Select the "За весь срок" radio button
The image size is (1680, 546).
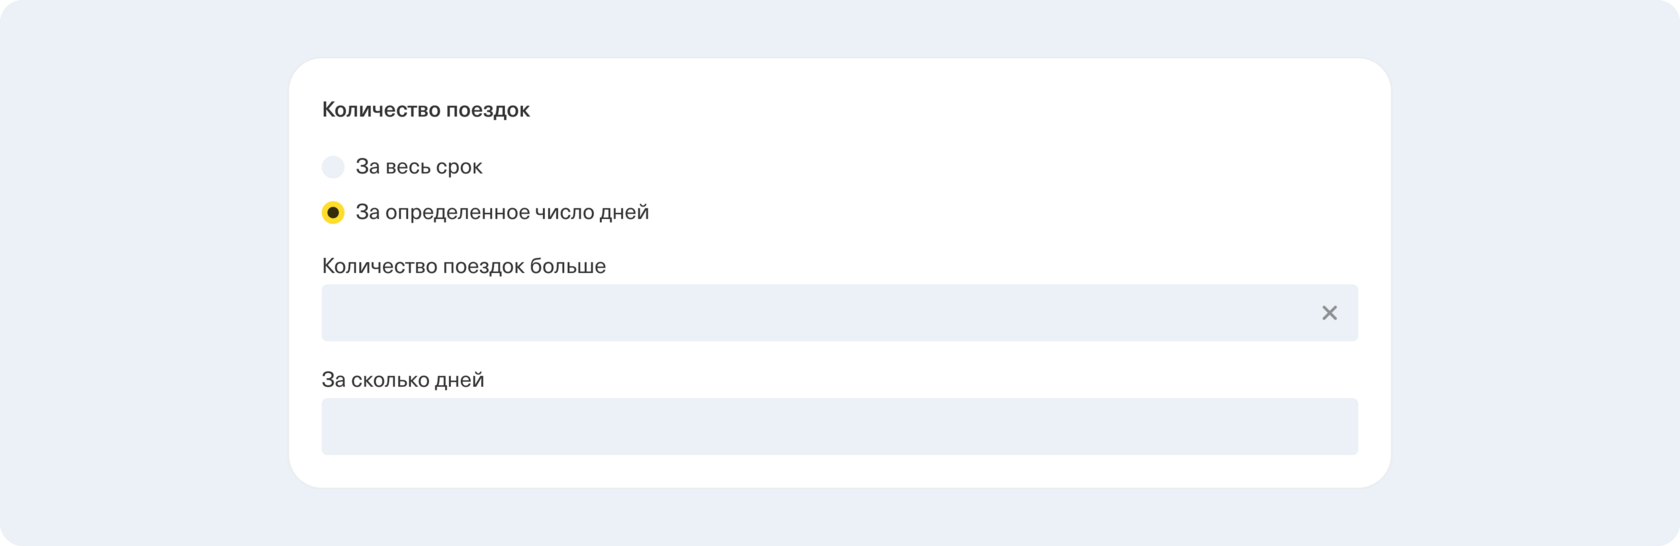click(x=333, y=167)
